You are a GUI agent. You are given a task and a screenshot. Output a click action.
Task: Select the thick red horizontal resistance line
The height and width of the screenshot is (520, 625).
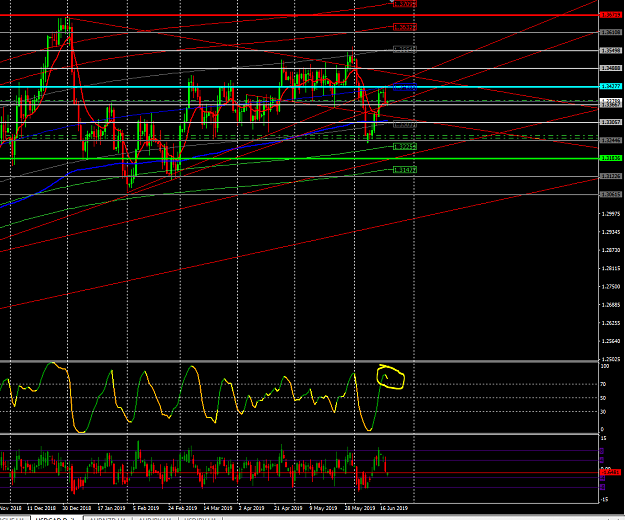click(299, 15)
